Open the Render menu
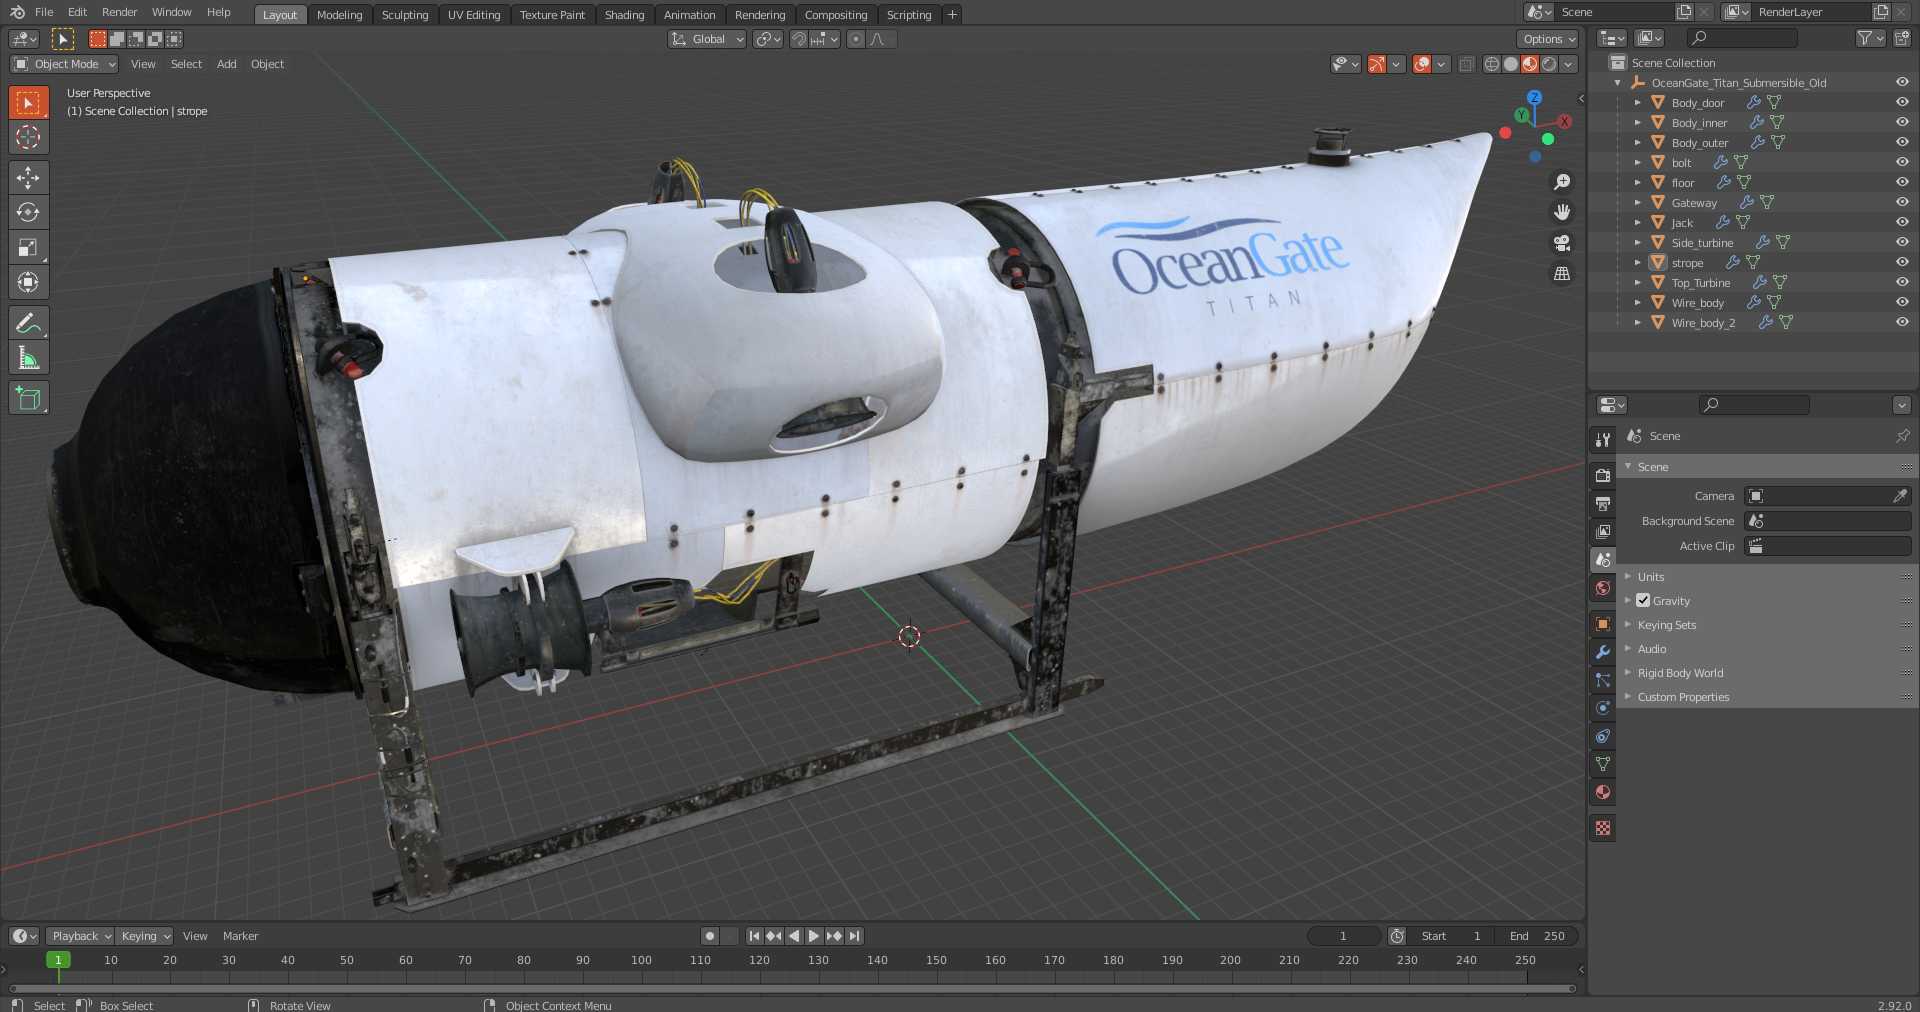 pos(119,12)
